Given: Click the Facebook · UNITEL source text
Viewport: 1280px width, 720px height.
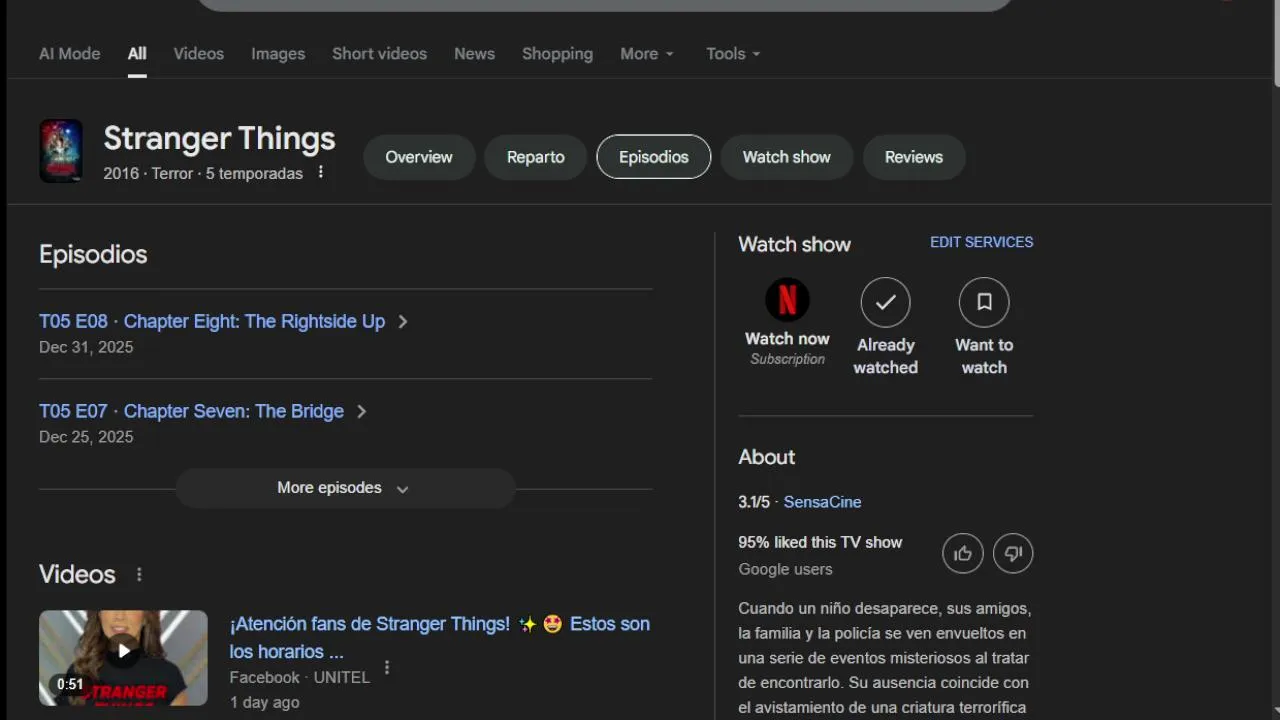Looking at the screenshot, I should pos(300,677).
